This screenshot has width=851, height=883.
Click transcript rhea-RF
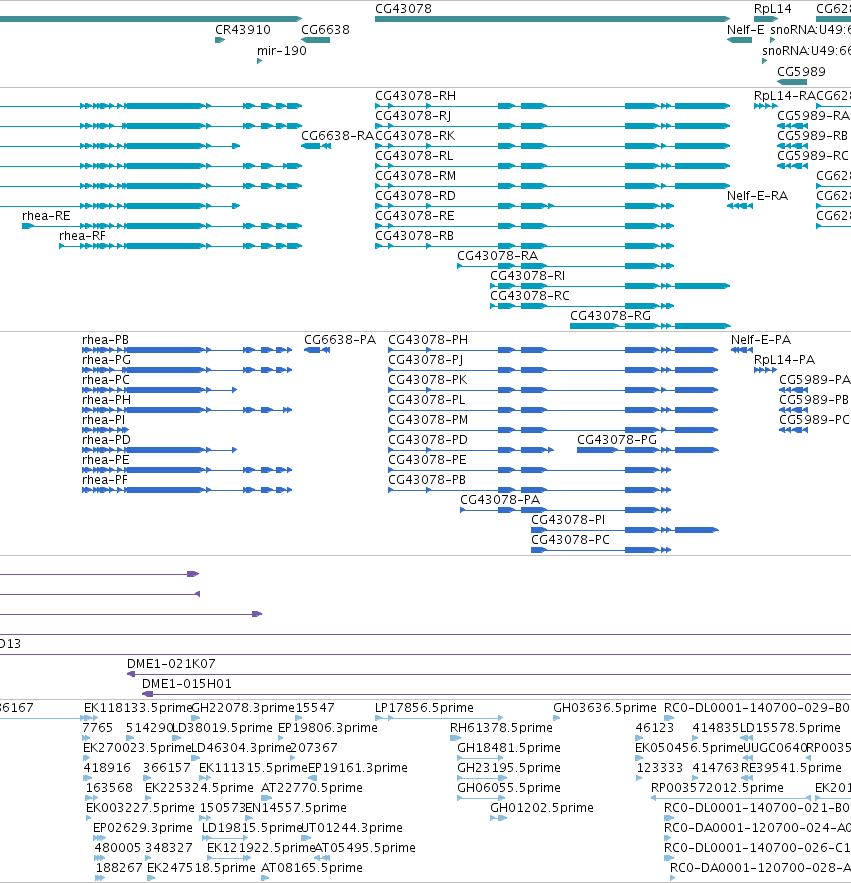point(82,236)
